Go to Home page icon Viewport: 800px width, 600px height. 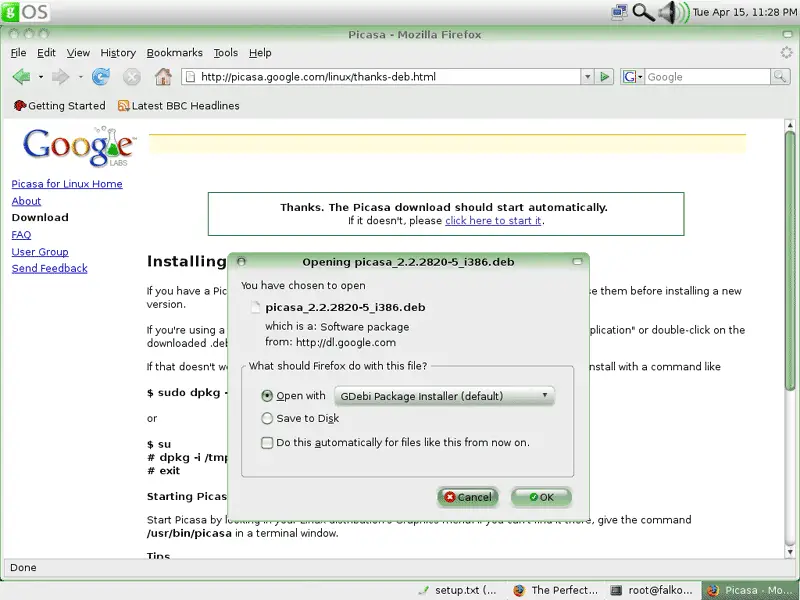pyautogui.click(x=163, y=77)
